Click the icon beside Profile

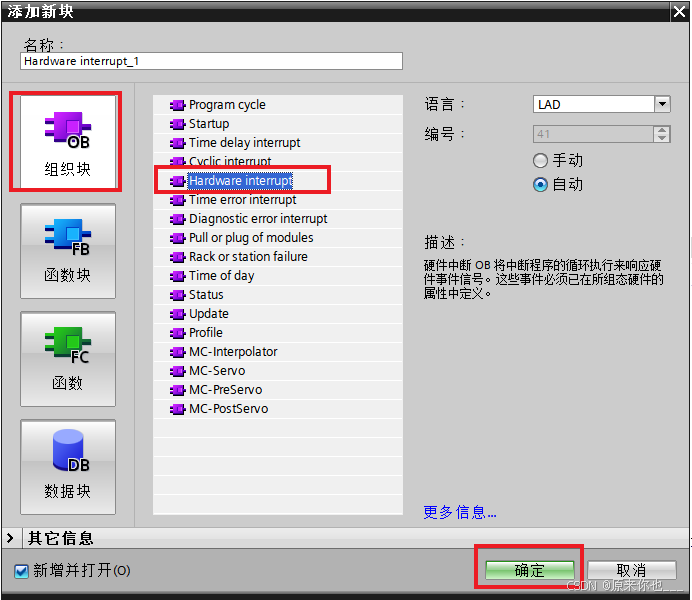177,333
